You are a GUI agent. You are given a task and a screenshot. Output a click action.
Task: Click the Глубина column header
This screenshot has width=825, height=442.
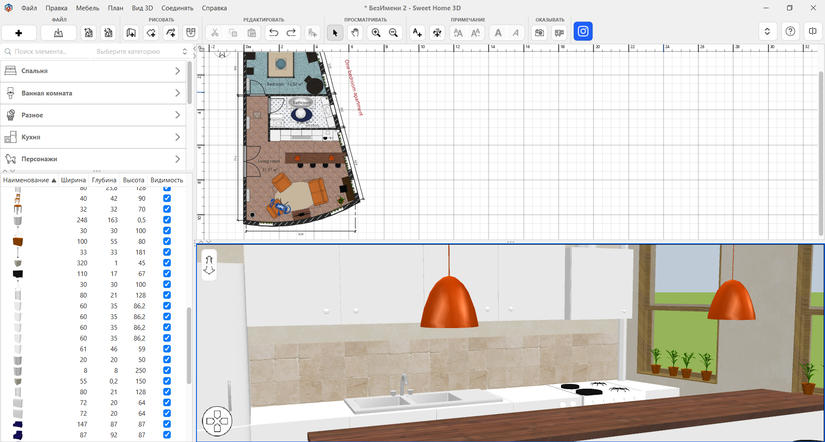click(x=104, y=180)
